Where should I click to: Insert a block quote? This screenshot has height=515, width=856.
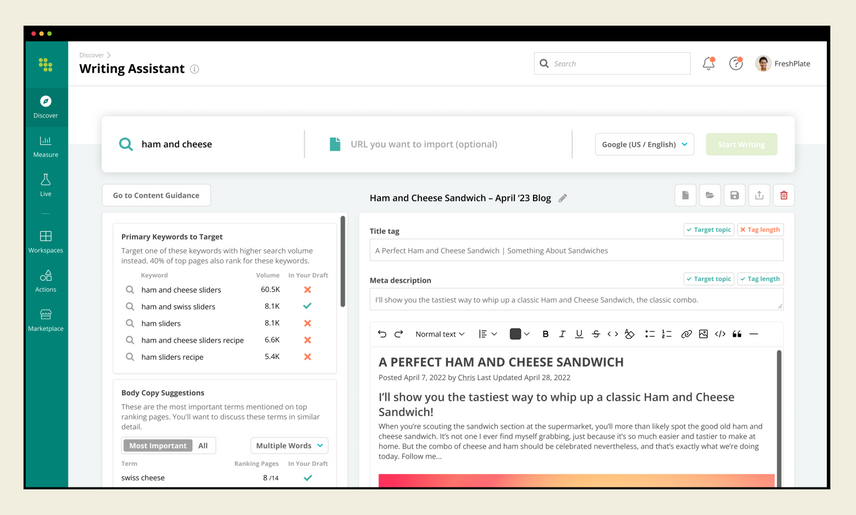(x=737, y=334)
